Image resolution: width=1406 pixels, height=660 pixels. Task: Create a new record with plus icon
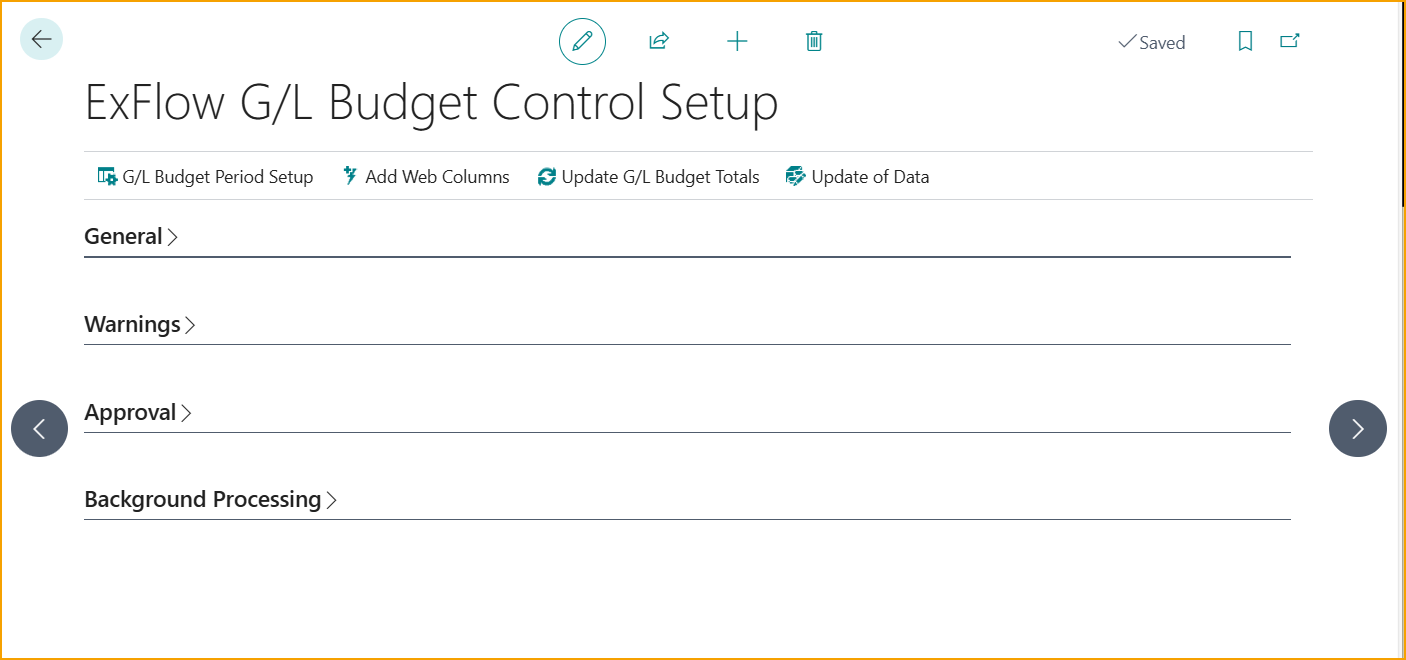pos(737,41)
